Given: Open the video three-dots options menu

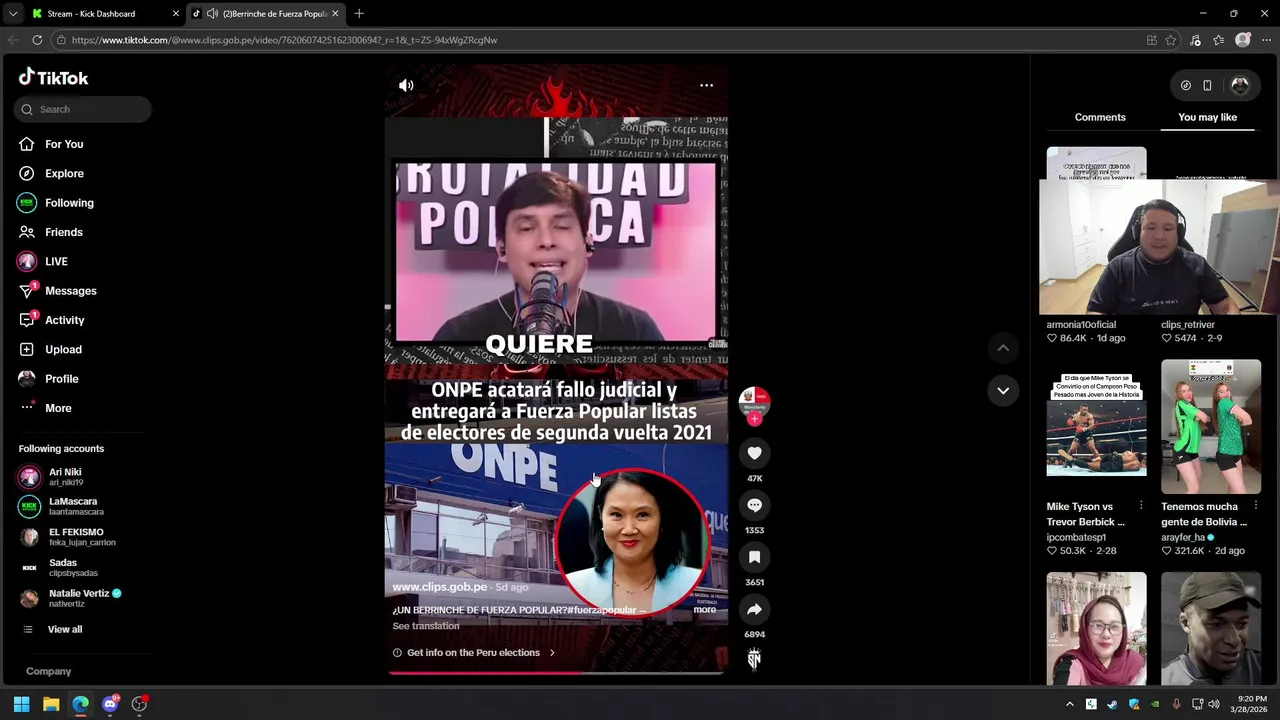Looking at the screenshot, I should [706, 85].
